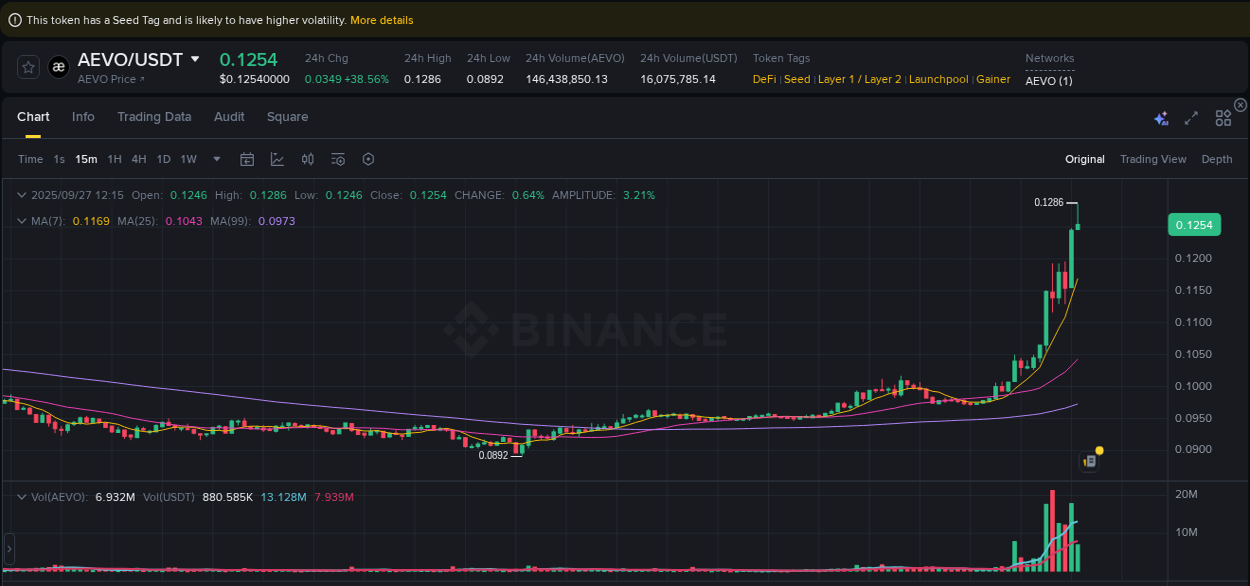Open the More details link in the banner

(x=381, y=19)
